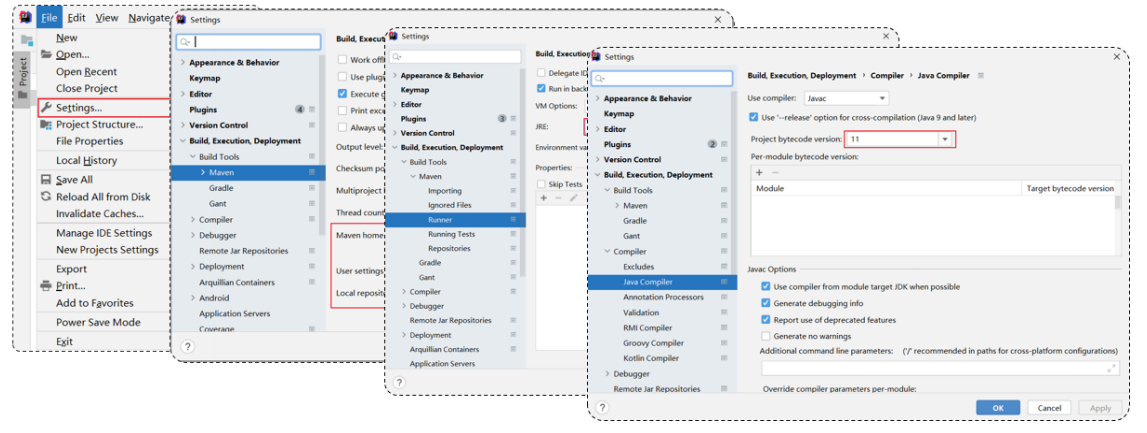Open Project bytecode version dropdown arrow
The width and height of the screenshot is (1147, 433).
point(945,138)
